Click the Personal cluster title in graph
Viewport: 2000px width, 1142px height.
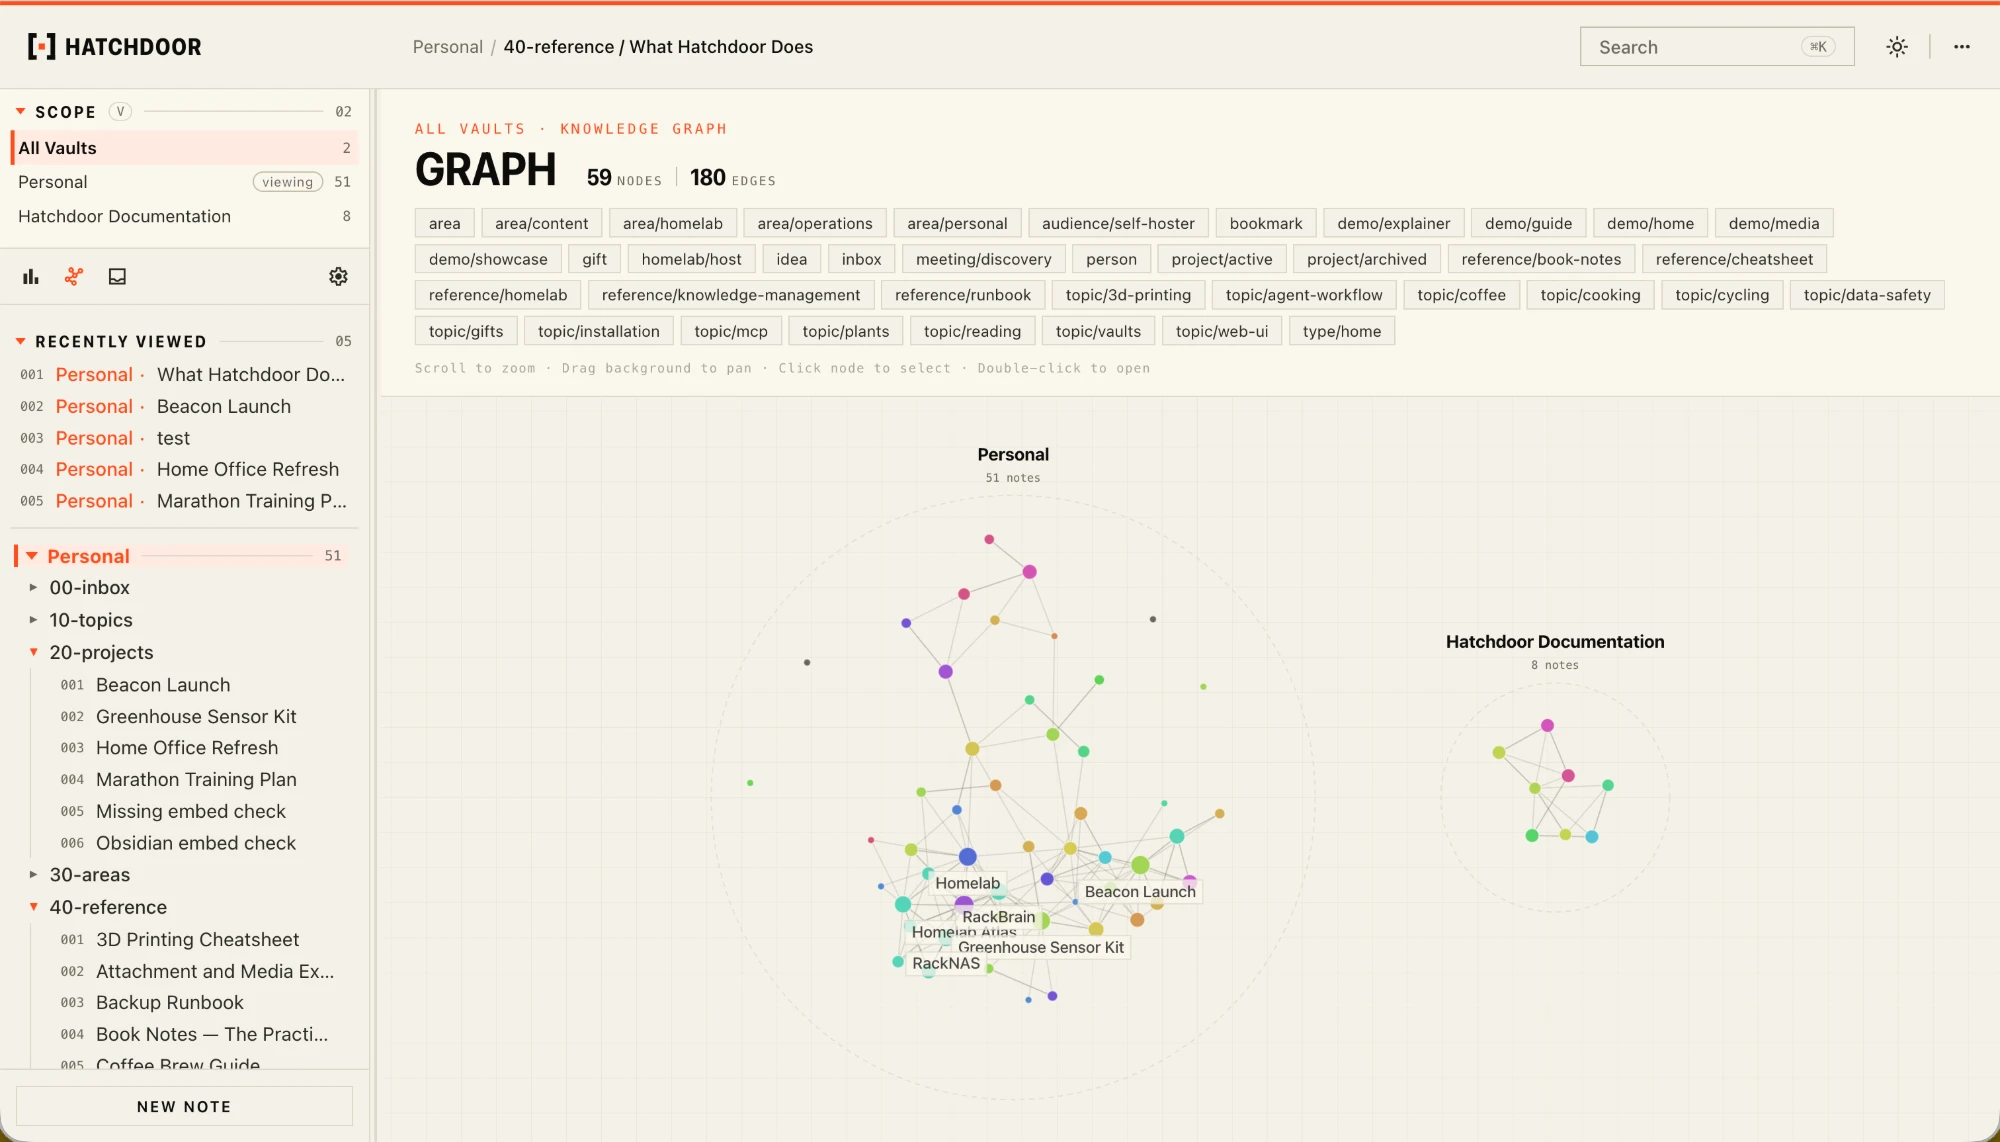(x=1013, y=455)
